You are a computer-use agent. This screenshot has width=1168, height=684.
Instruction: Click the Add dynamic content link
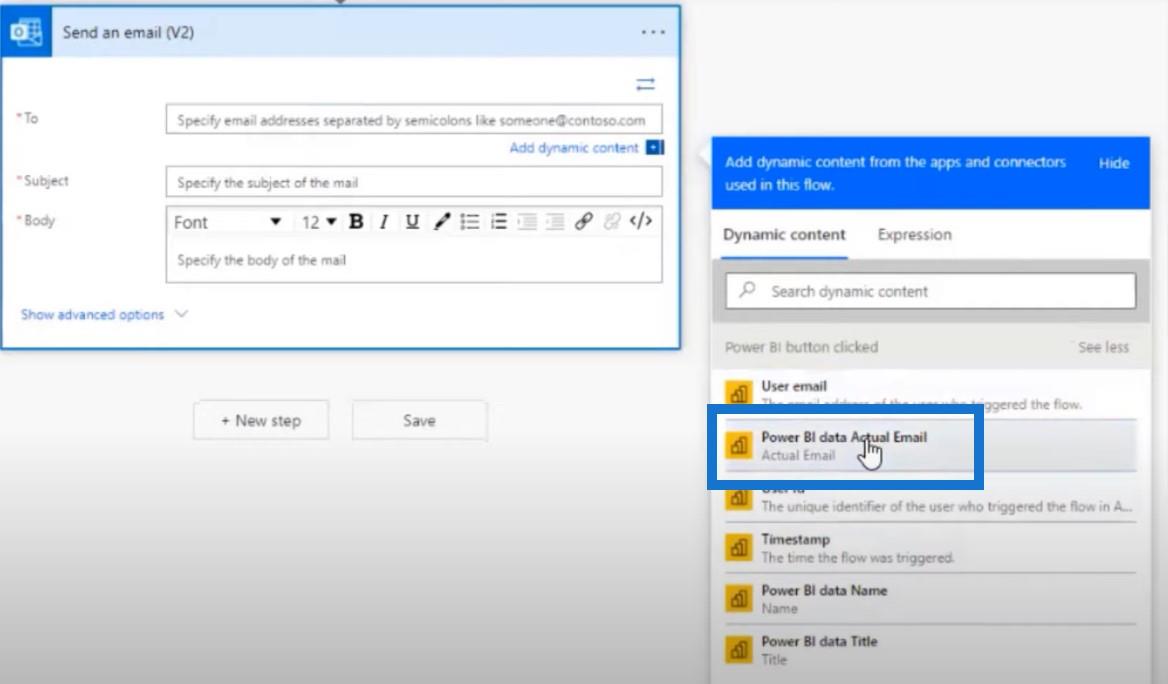pyautogui.click(x=574, y=148)
